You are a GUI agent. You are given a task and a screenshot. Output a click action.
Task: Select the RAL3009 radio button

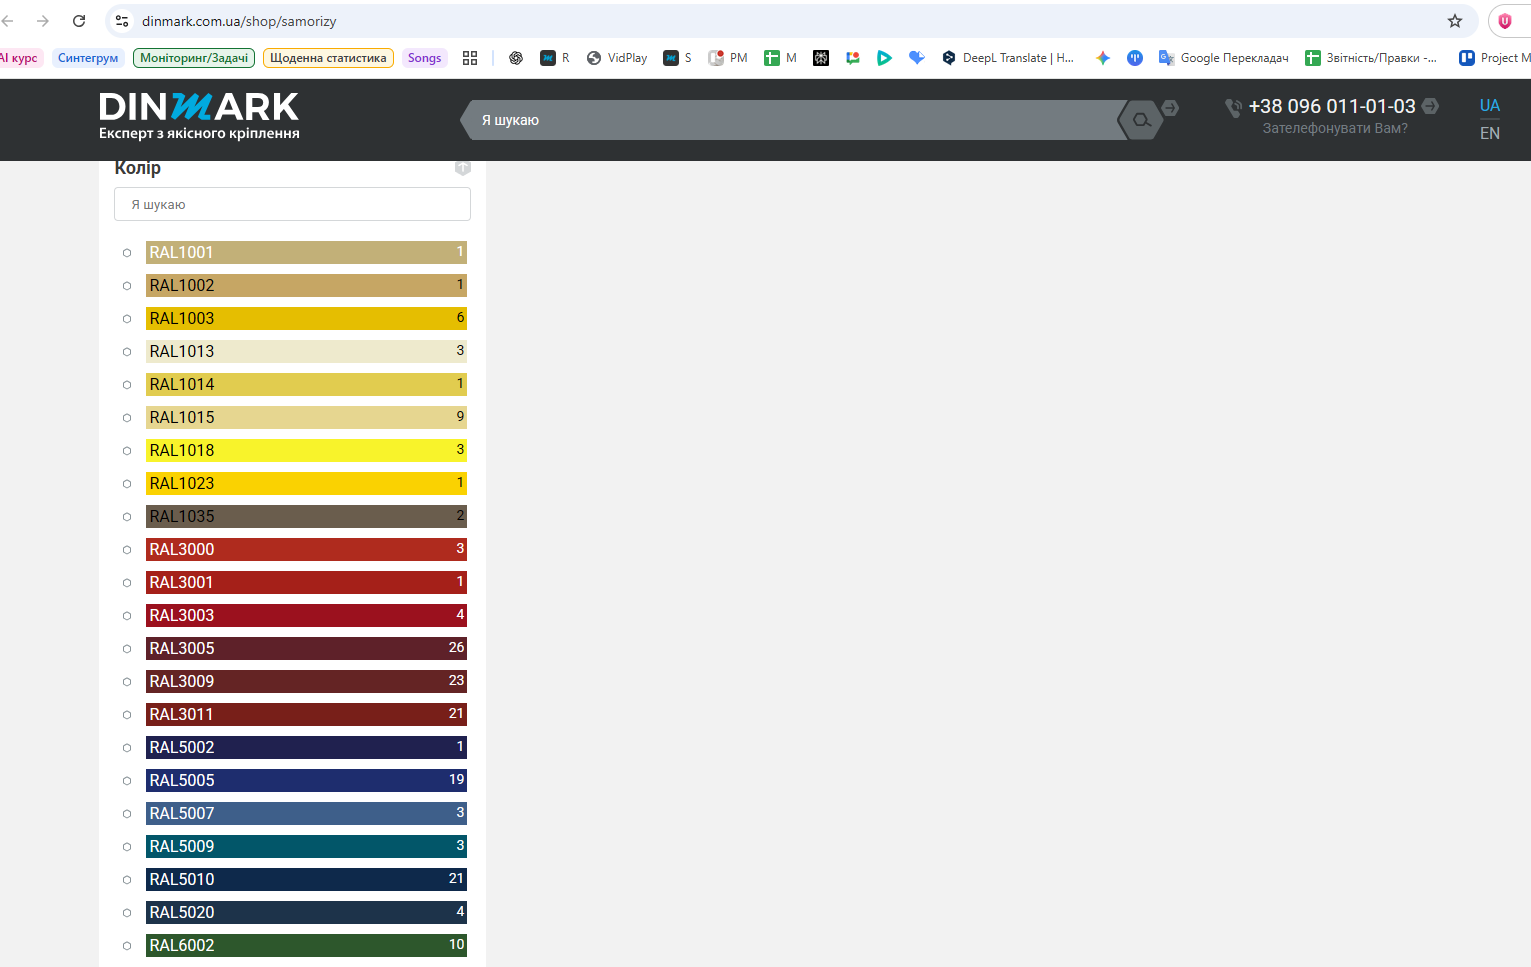point(127,682)
